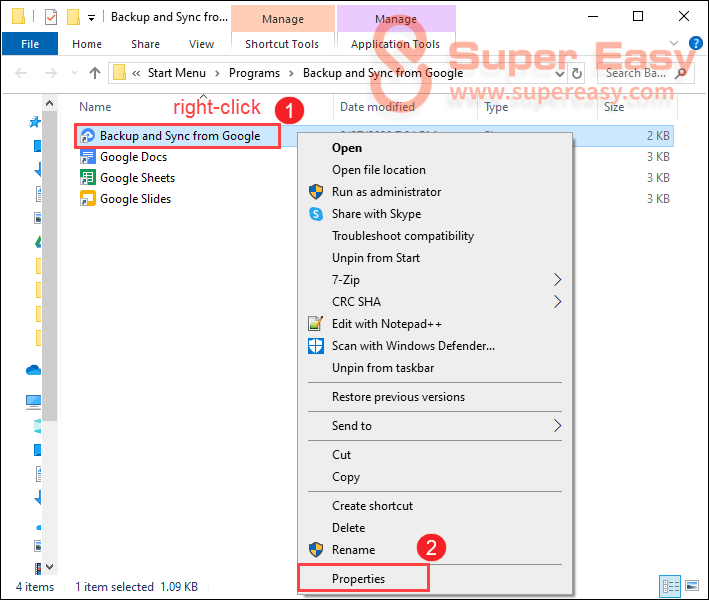Select the Application Tools tab

395,44
